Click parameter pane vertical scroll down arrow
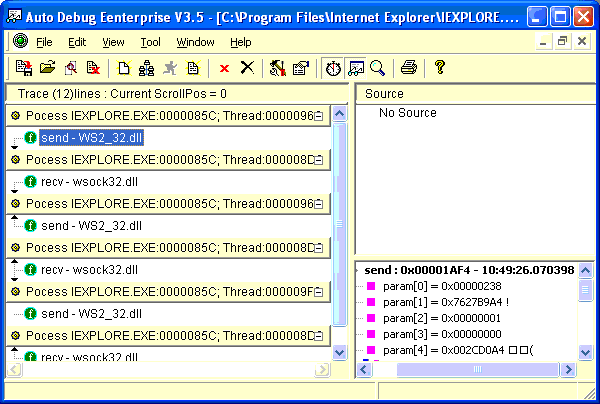600x404 pixels. [x=585, y=352]
